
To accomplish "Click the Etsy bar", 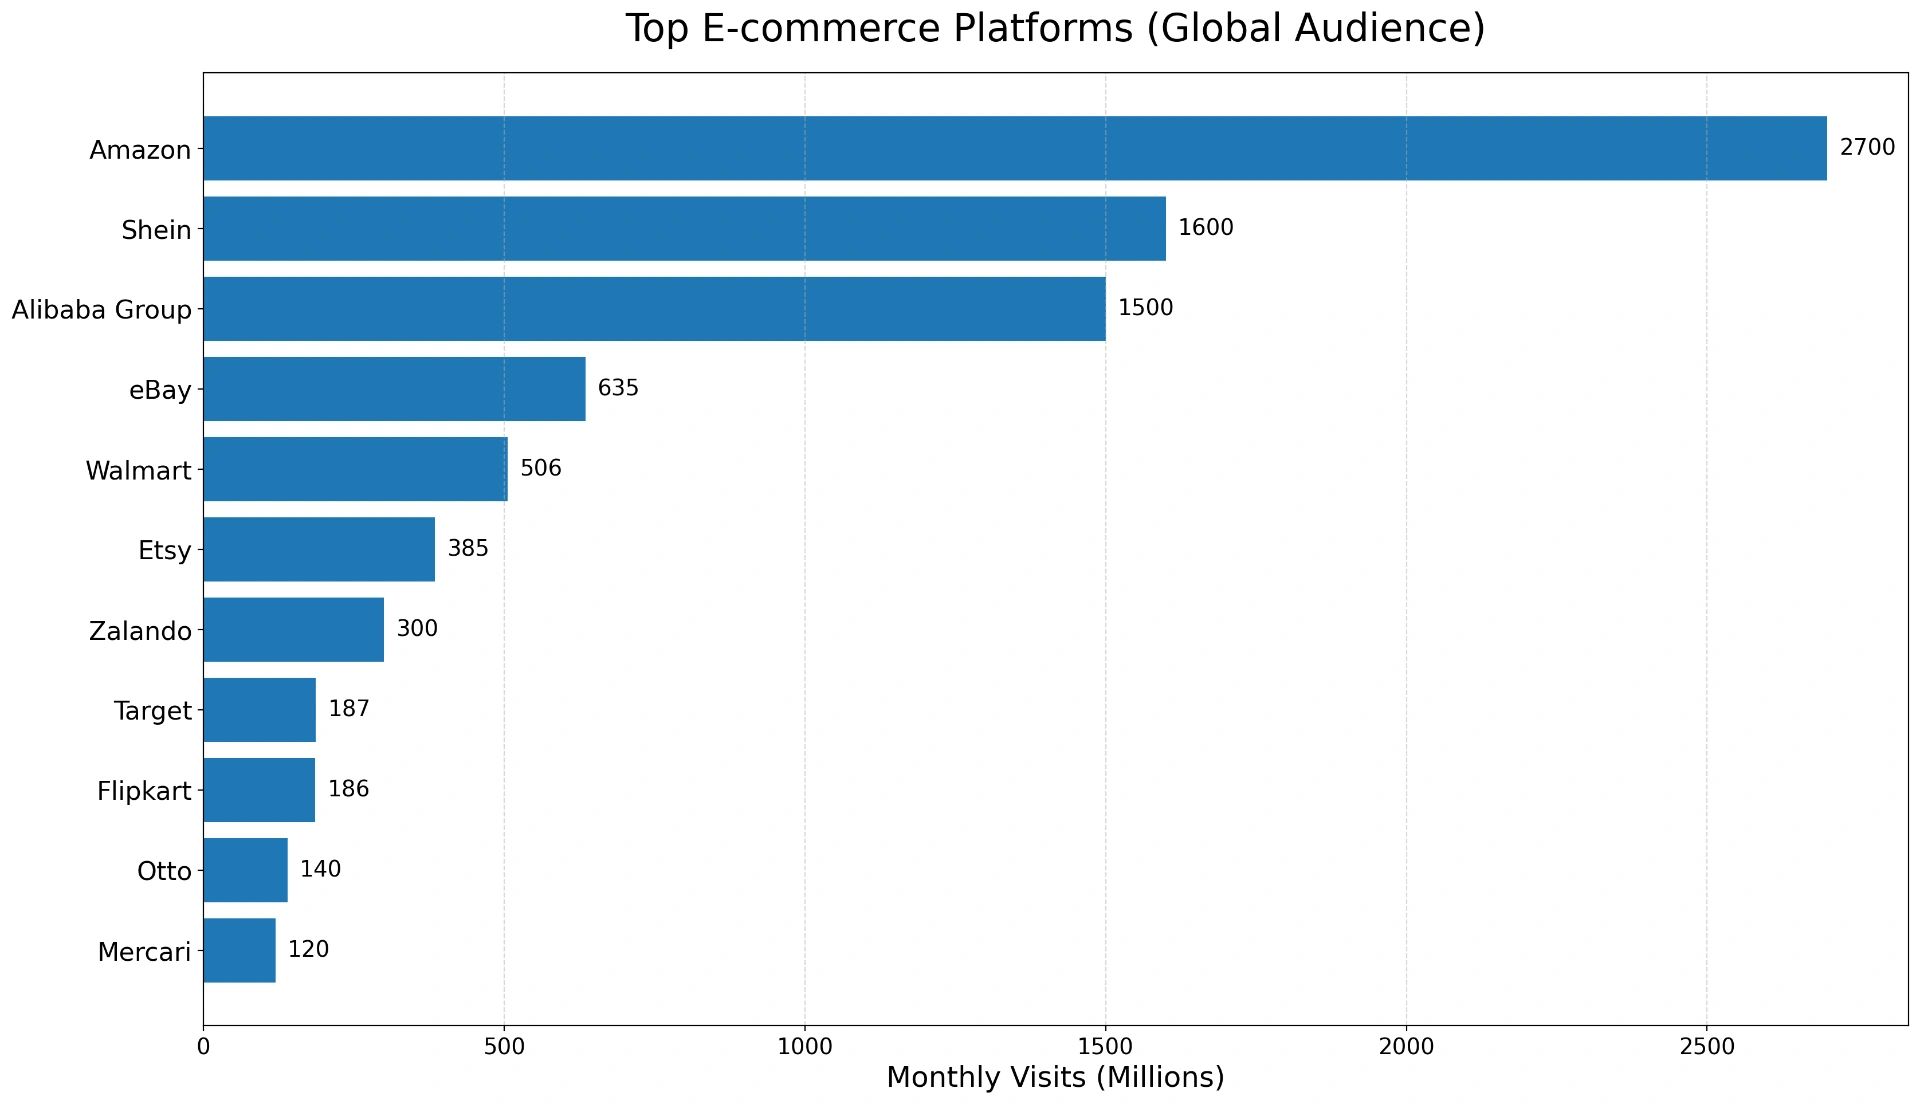I will (319, 549).
